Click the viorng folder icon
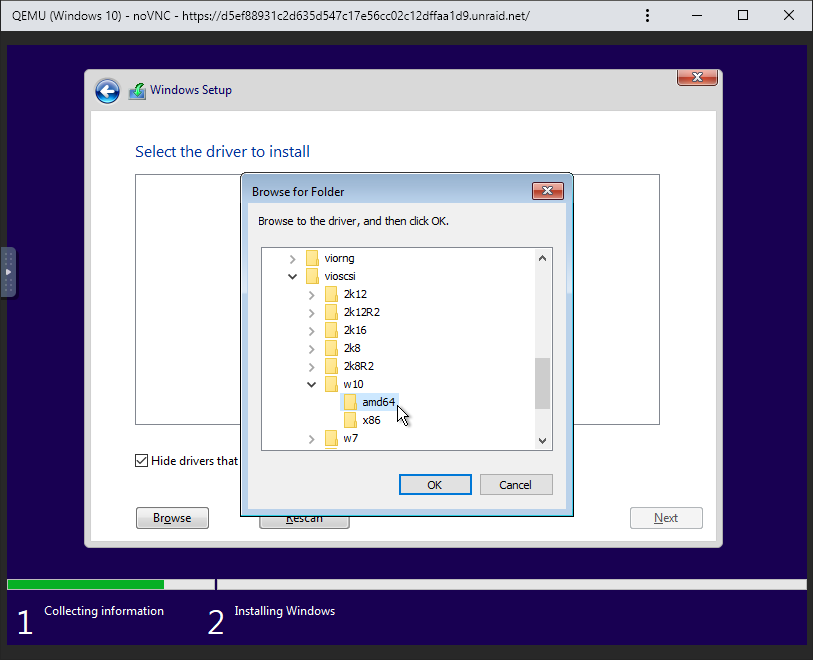Screen dimensions: 813x660 (312, 258)
